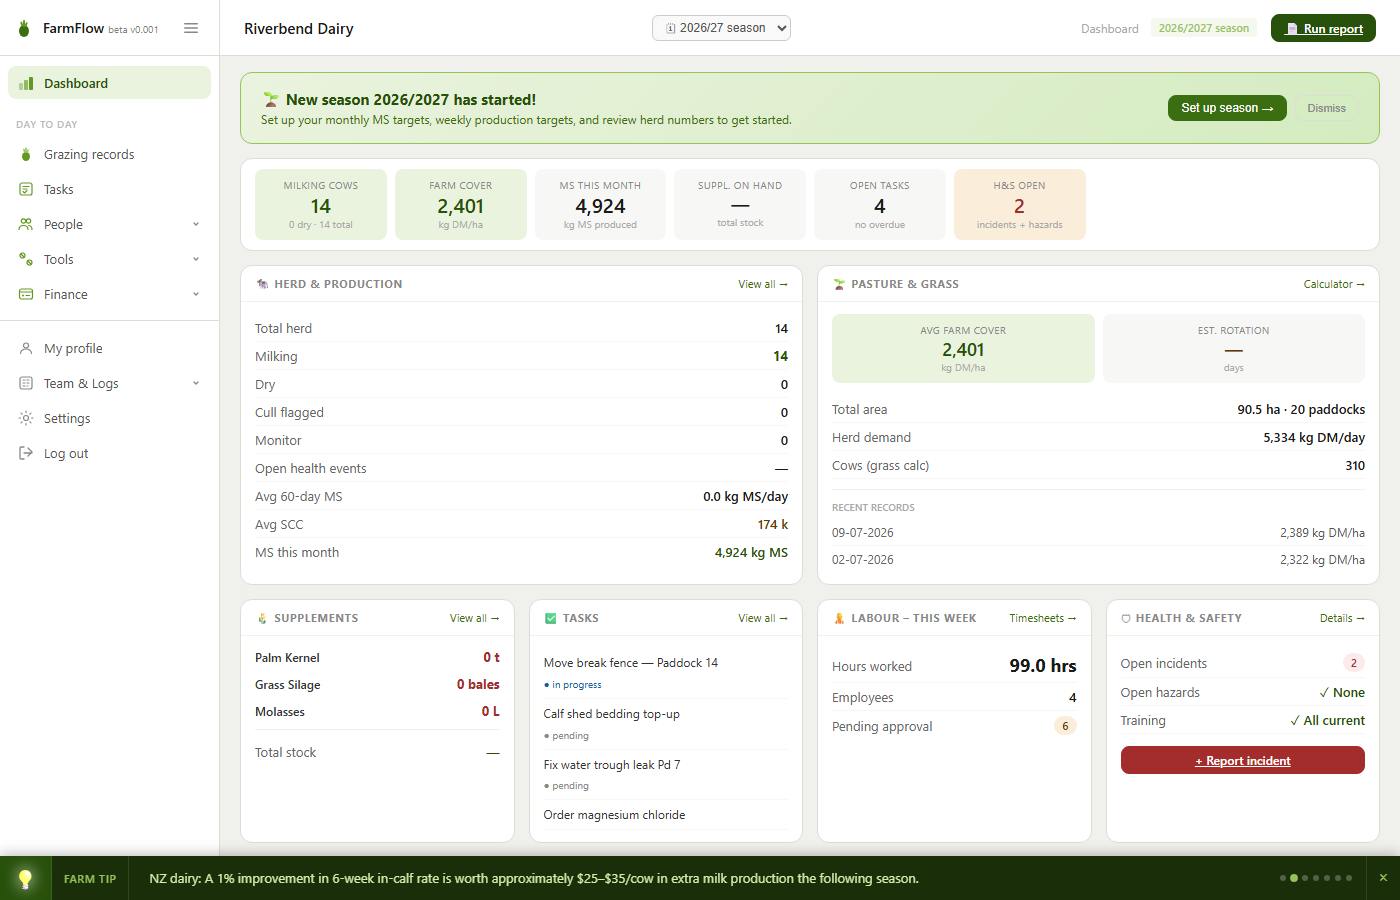The image size is (1400, 900).
Task: Click the farm tip lightbulb icon
Action: [x=25, y=879]
